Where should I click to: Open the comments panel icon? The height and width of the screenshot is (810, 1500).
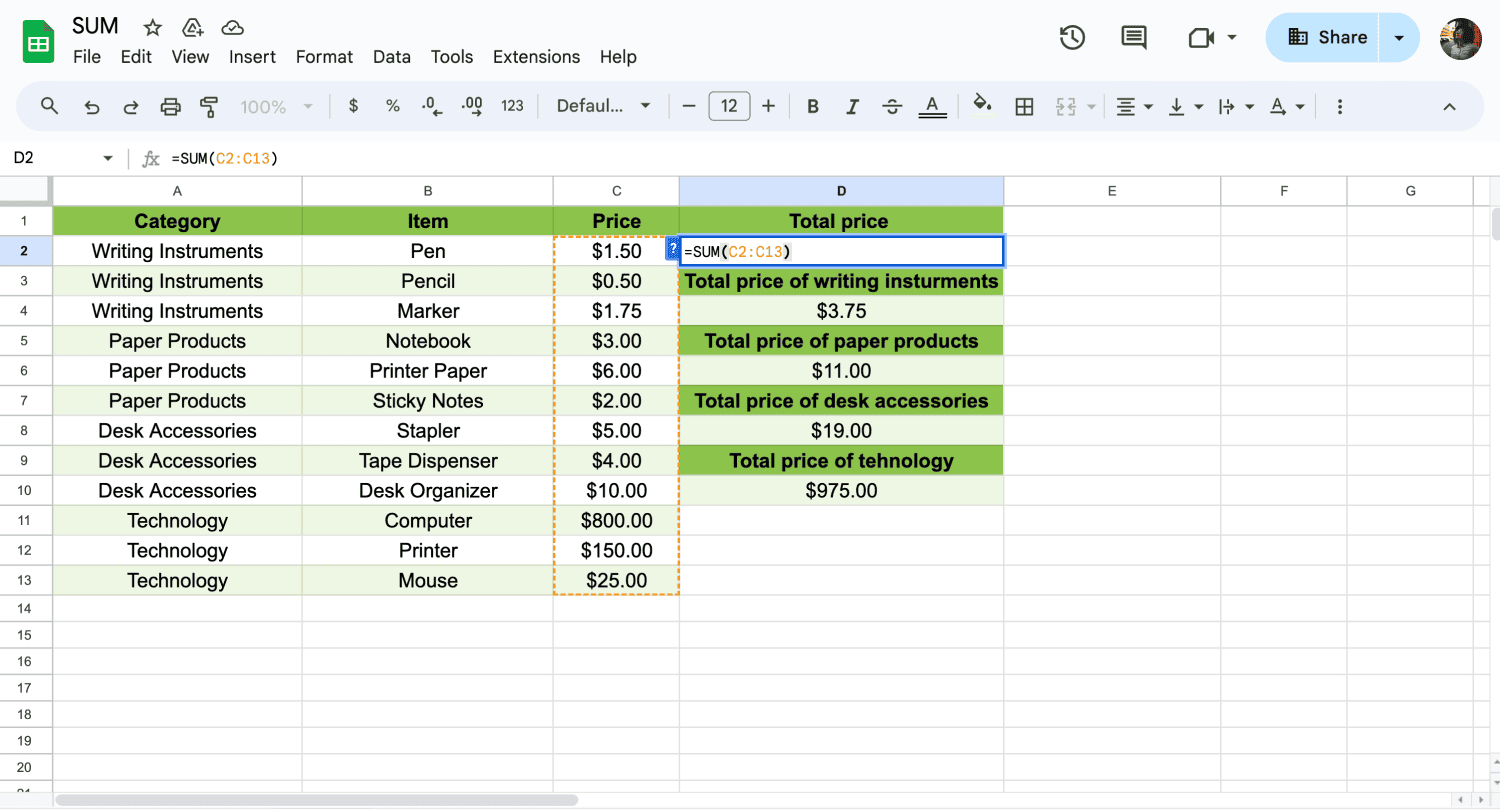(x=1133, y=38)
